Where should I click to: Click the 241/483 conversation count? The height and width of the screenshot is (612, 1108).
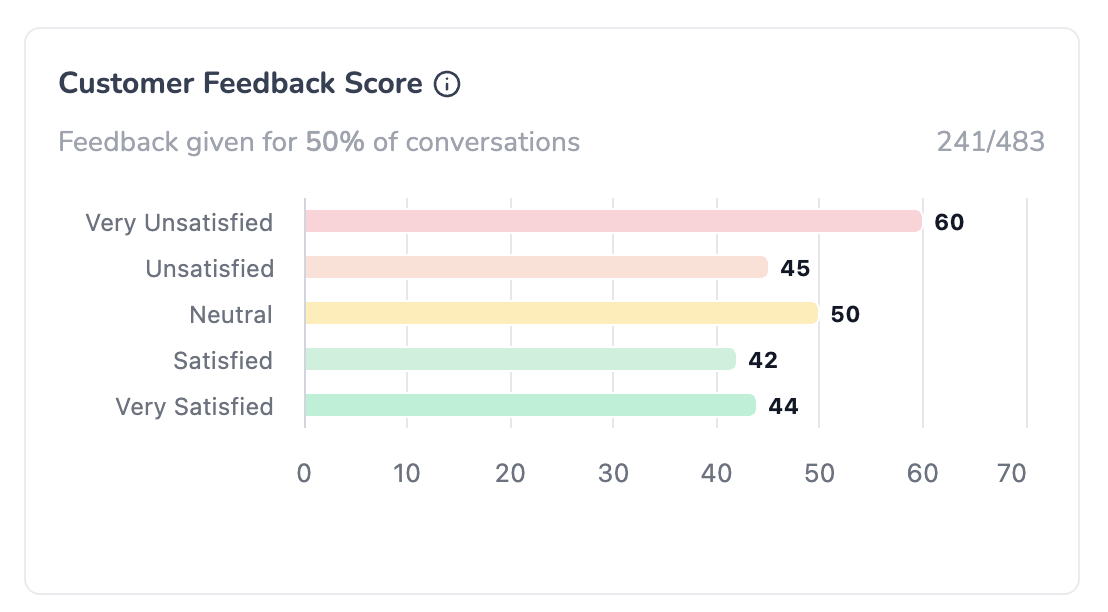click(x=990, y=142)
